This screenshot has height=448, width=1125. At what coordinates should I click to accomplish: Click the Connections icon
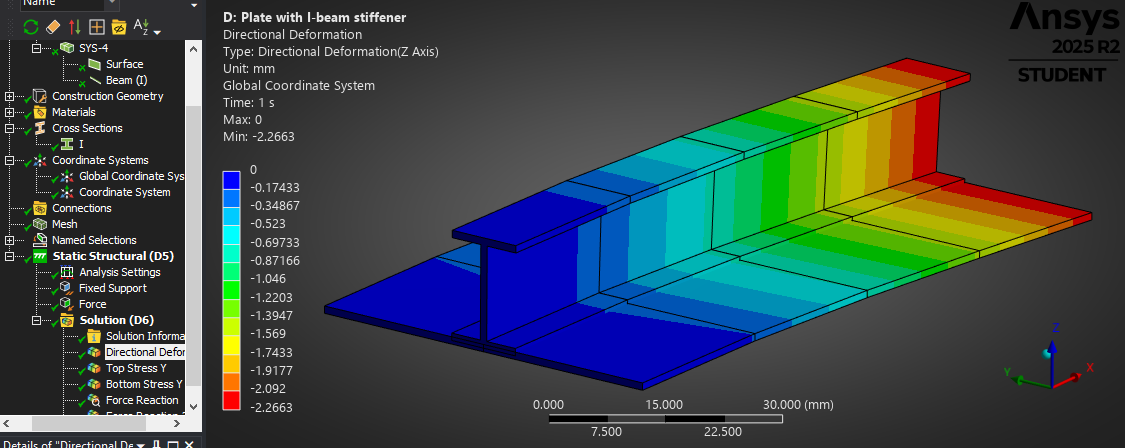40,208
